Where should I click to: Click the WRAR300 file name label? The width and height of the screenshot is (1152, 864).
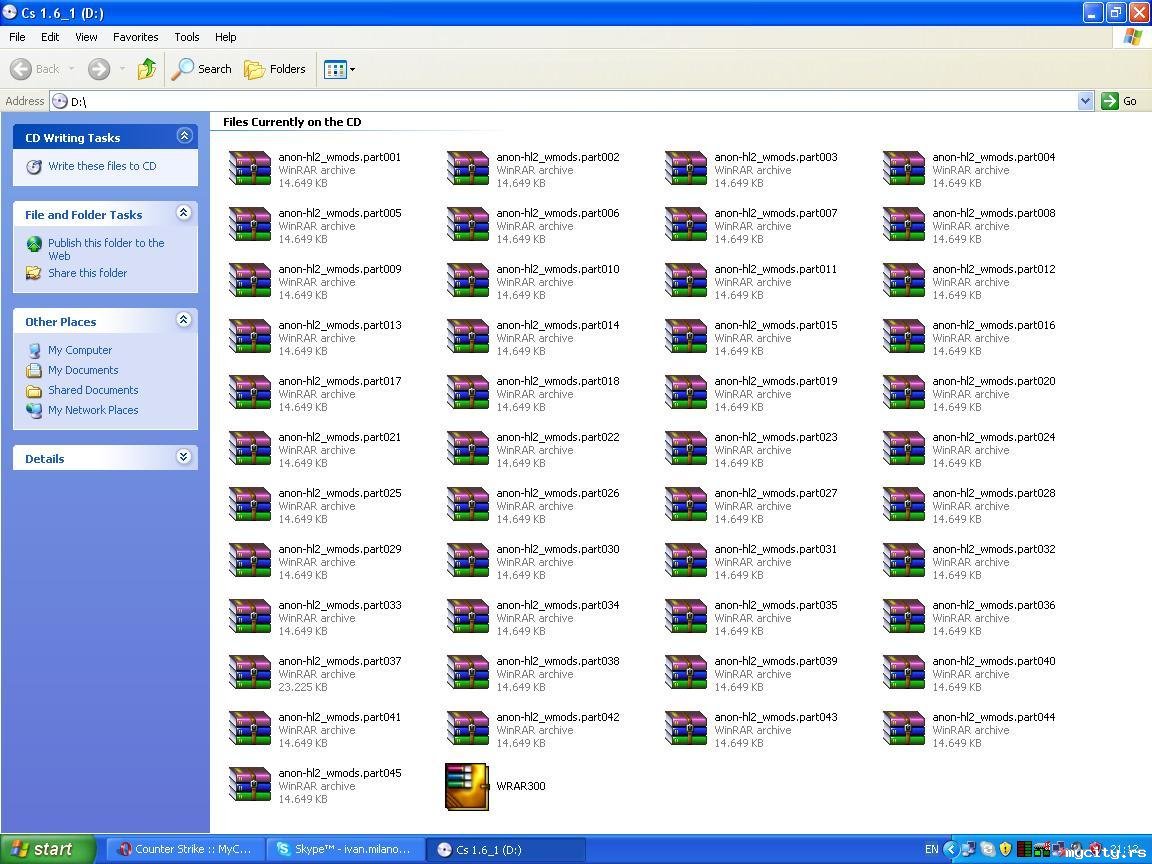(521, 786)
